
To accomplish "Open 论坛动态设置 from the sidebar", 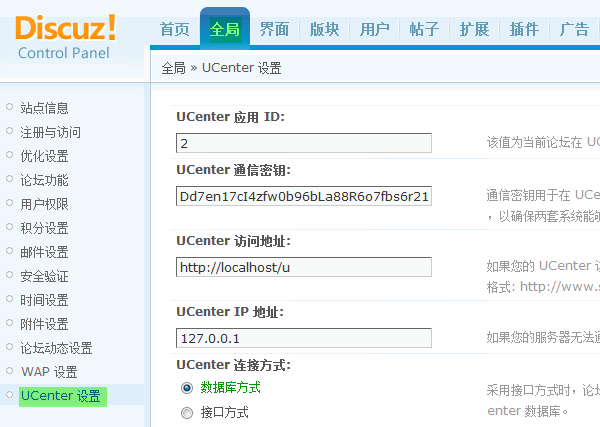I will (56, 348).
